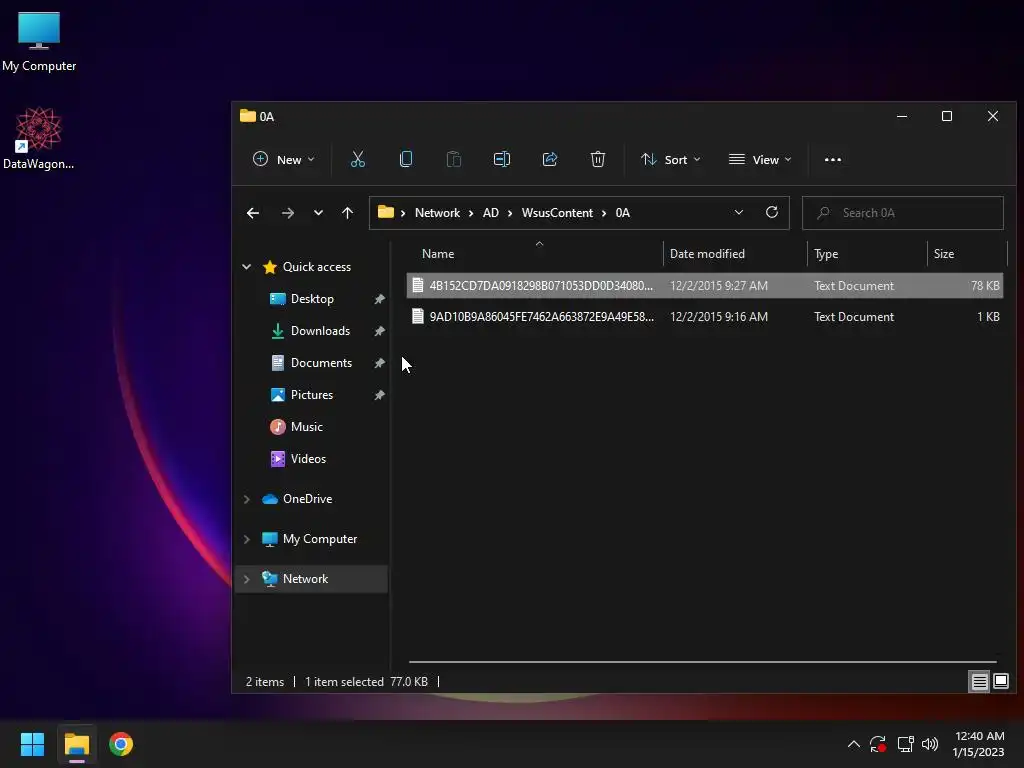Image resolution: width=1024 pixels, height=768 pixels.
Task: Open the clock and date flyout
Action: (x=979, y=744)
